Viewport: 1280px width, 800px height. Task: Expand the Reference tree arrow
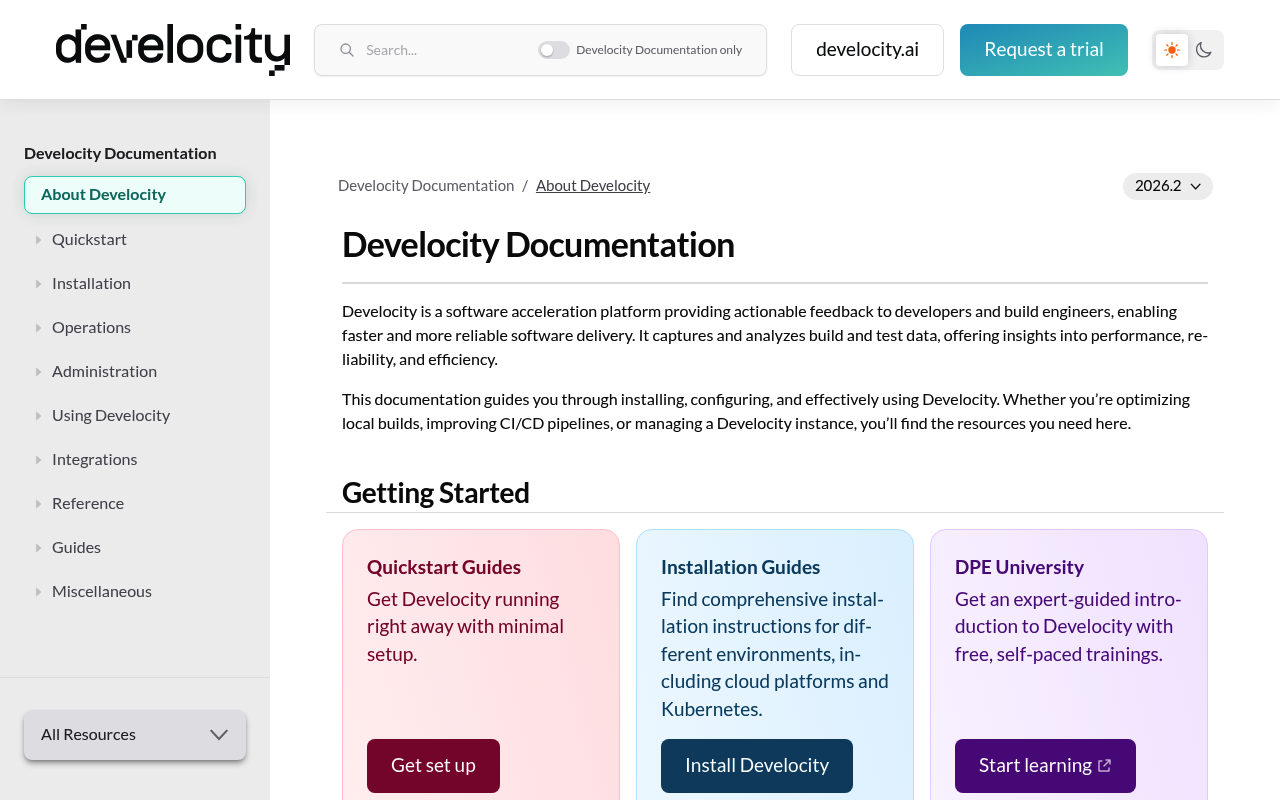[38, 503]
